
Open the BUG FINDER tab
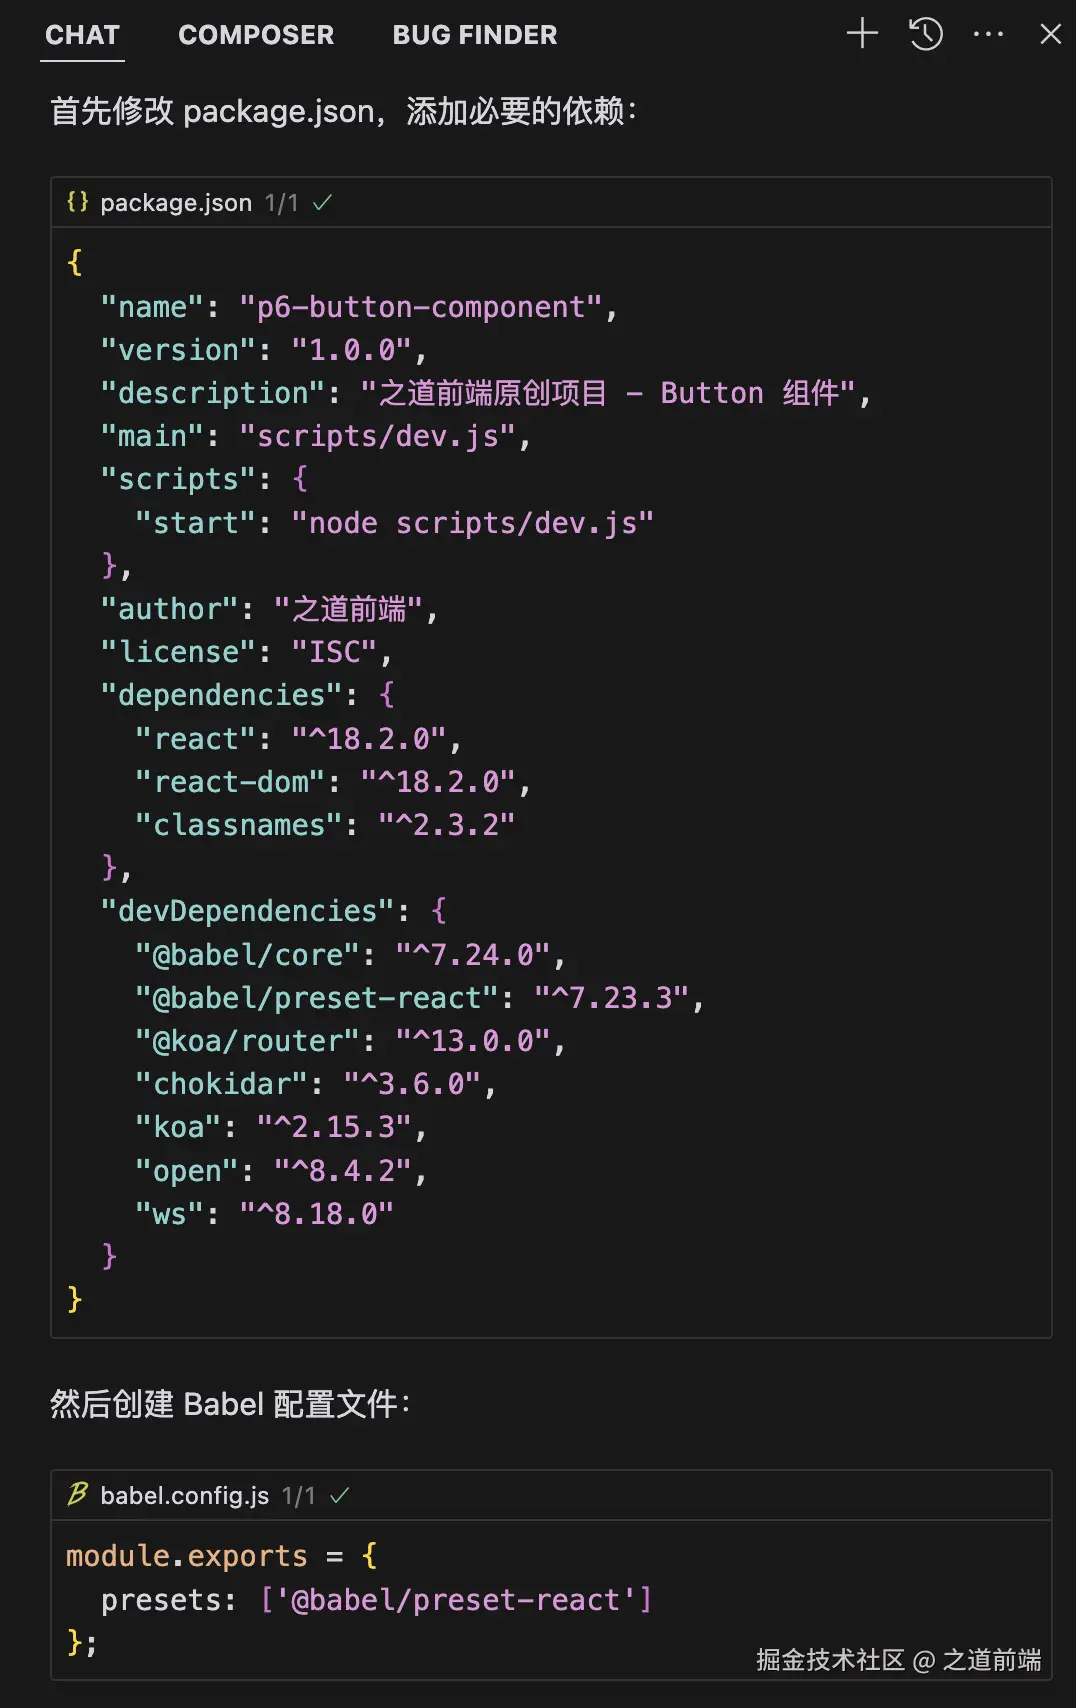click(x=475, y=35)
